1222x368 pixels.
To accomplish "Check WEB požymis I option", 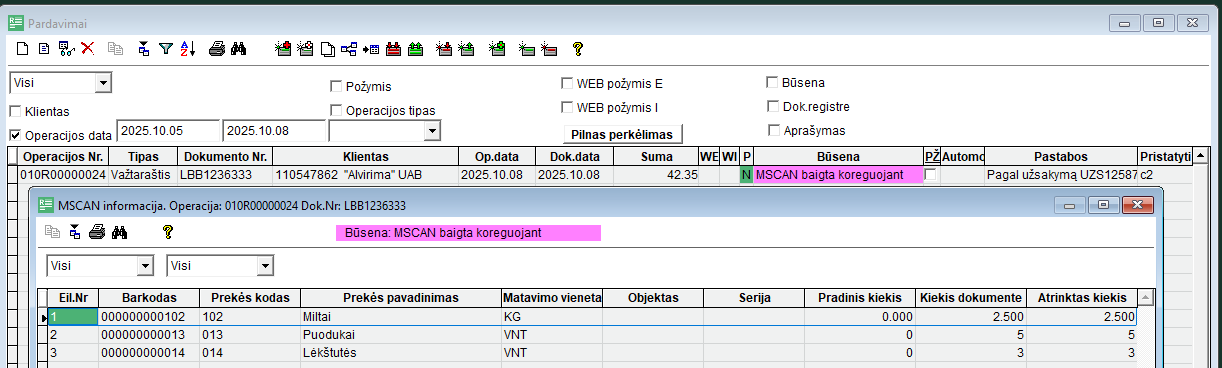I will pyautogui.click(x=567, y=106).
